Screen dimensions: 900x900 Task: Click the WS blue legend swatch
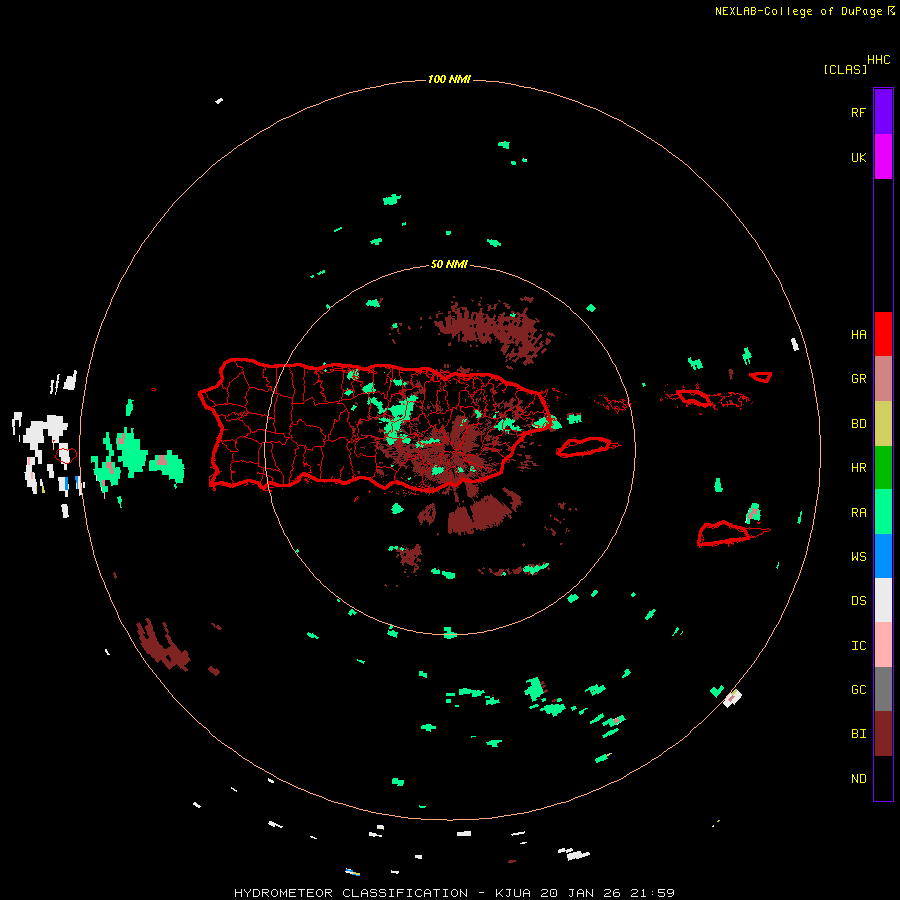pyautogui.click(x=883, y=556)
